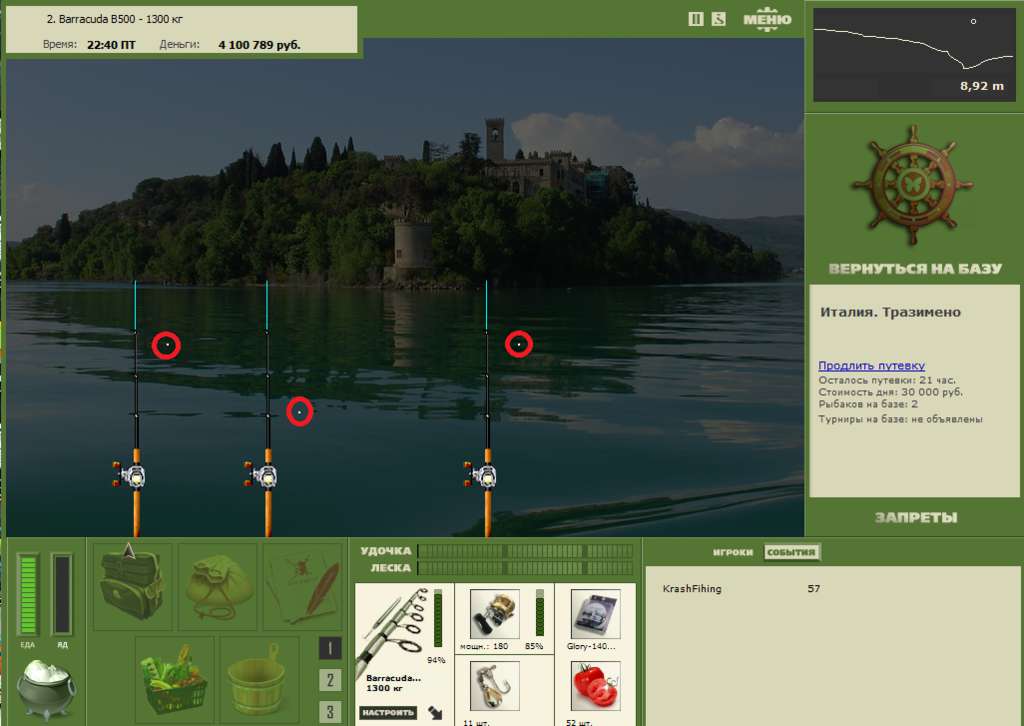Select tackle slot 1
Screen dimensions: 1024x726
[x=330, y=648]
